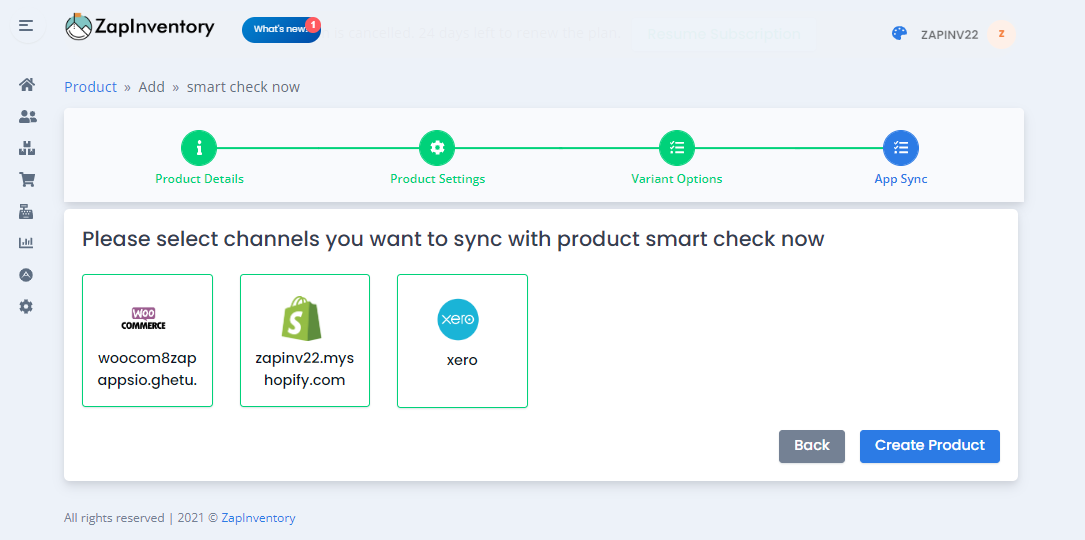Click the Add breadcrumb text
1085x540 pixels.
[152, 87]
